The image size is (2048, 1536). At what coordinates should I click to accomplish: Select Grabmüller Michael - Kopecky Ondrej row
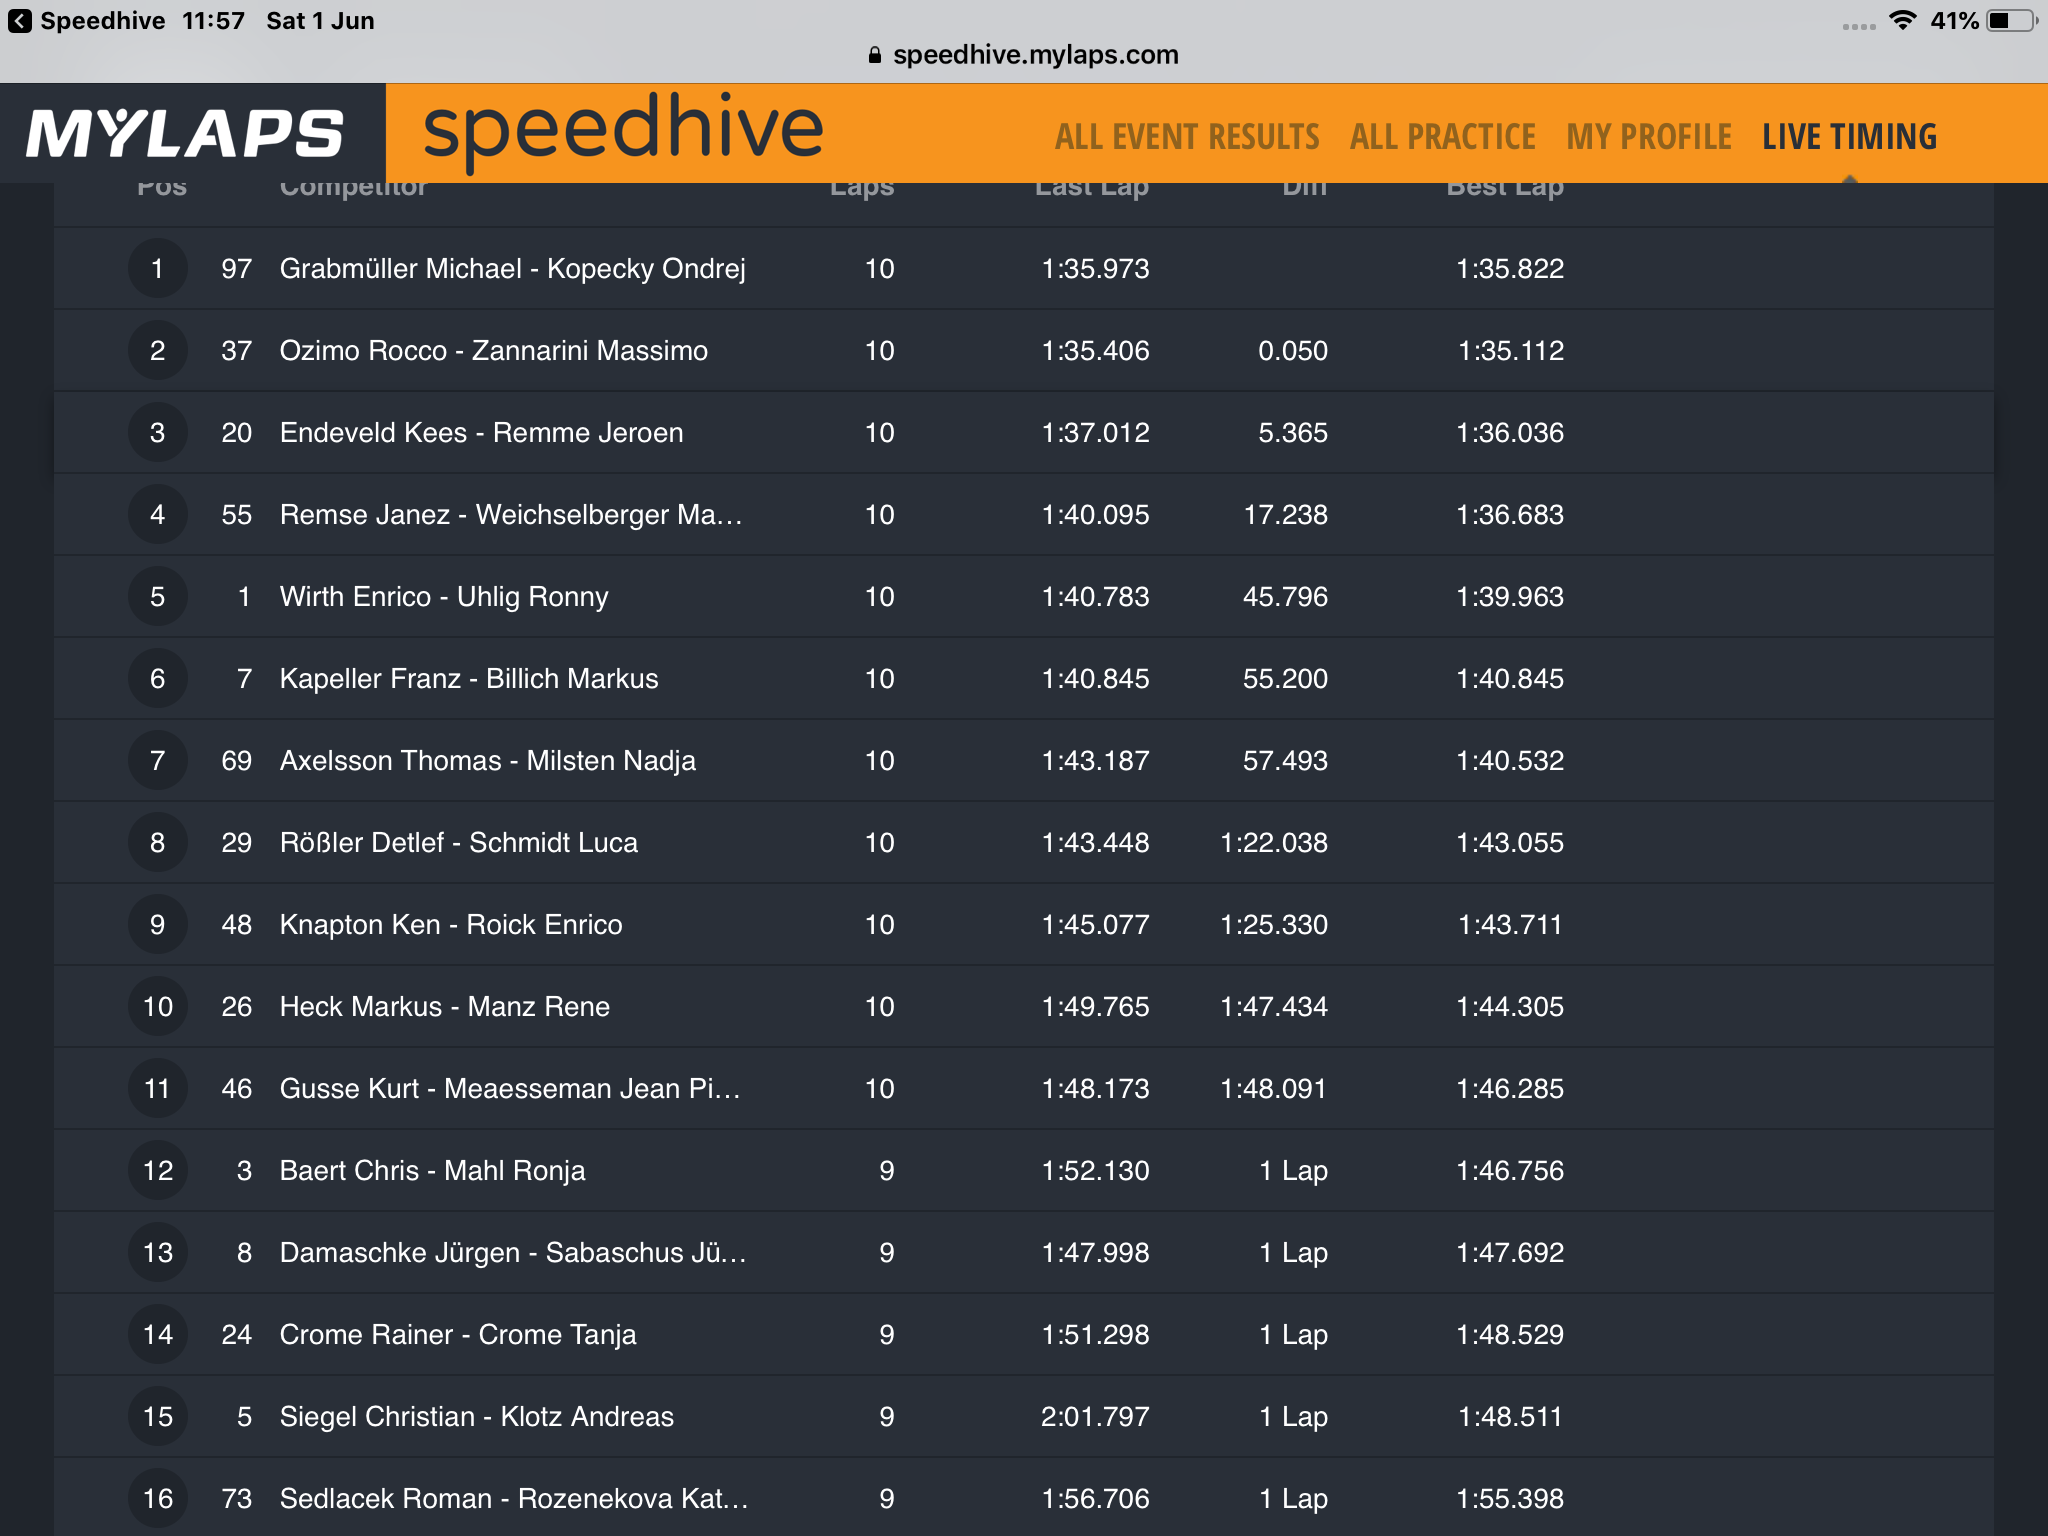point(1024,268)
